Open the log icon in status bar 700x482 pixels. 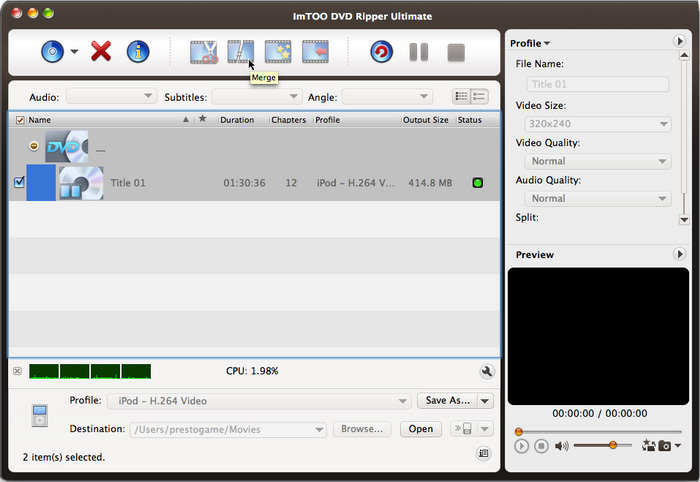[483, 453]
